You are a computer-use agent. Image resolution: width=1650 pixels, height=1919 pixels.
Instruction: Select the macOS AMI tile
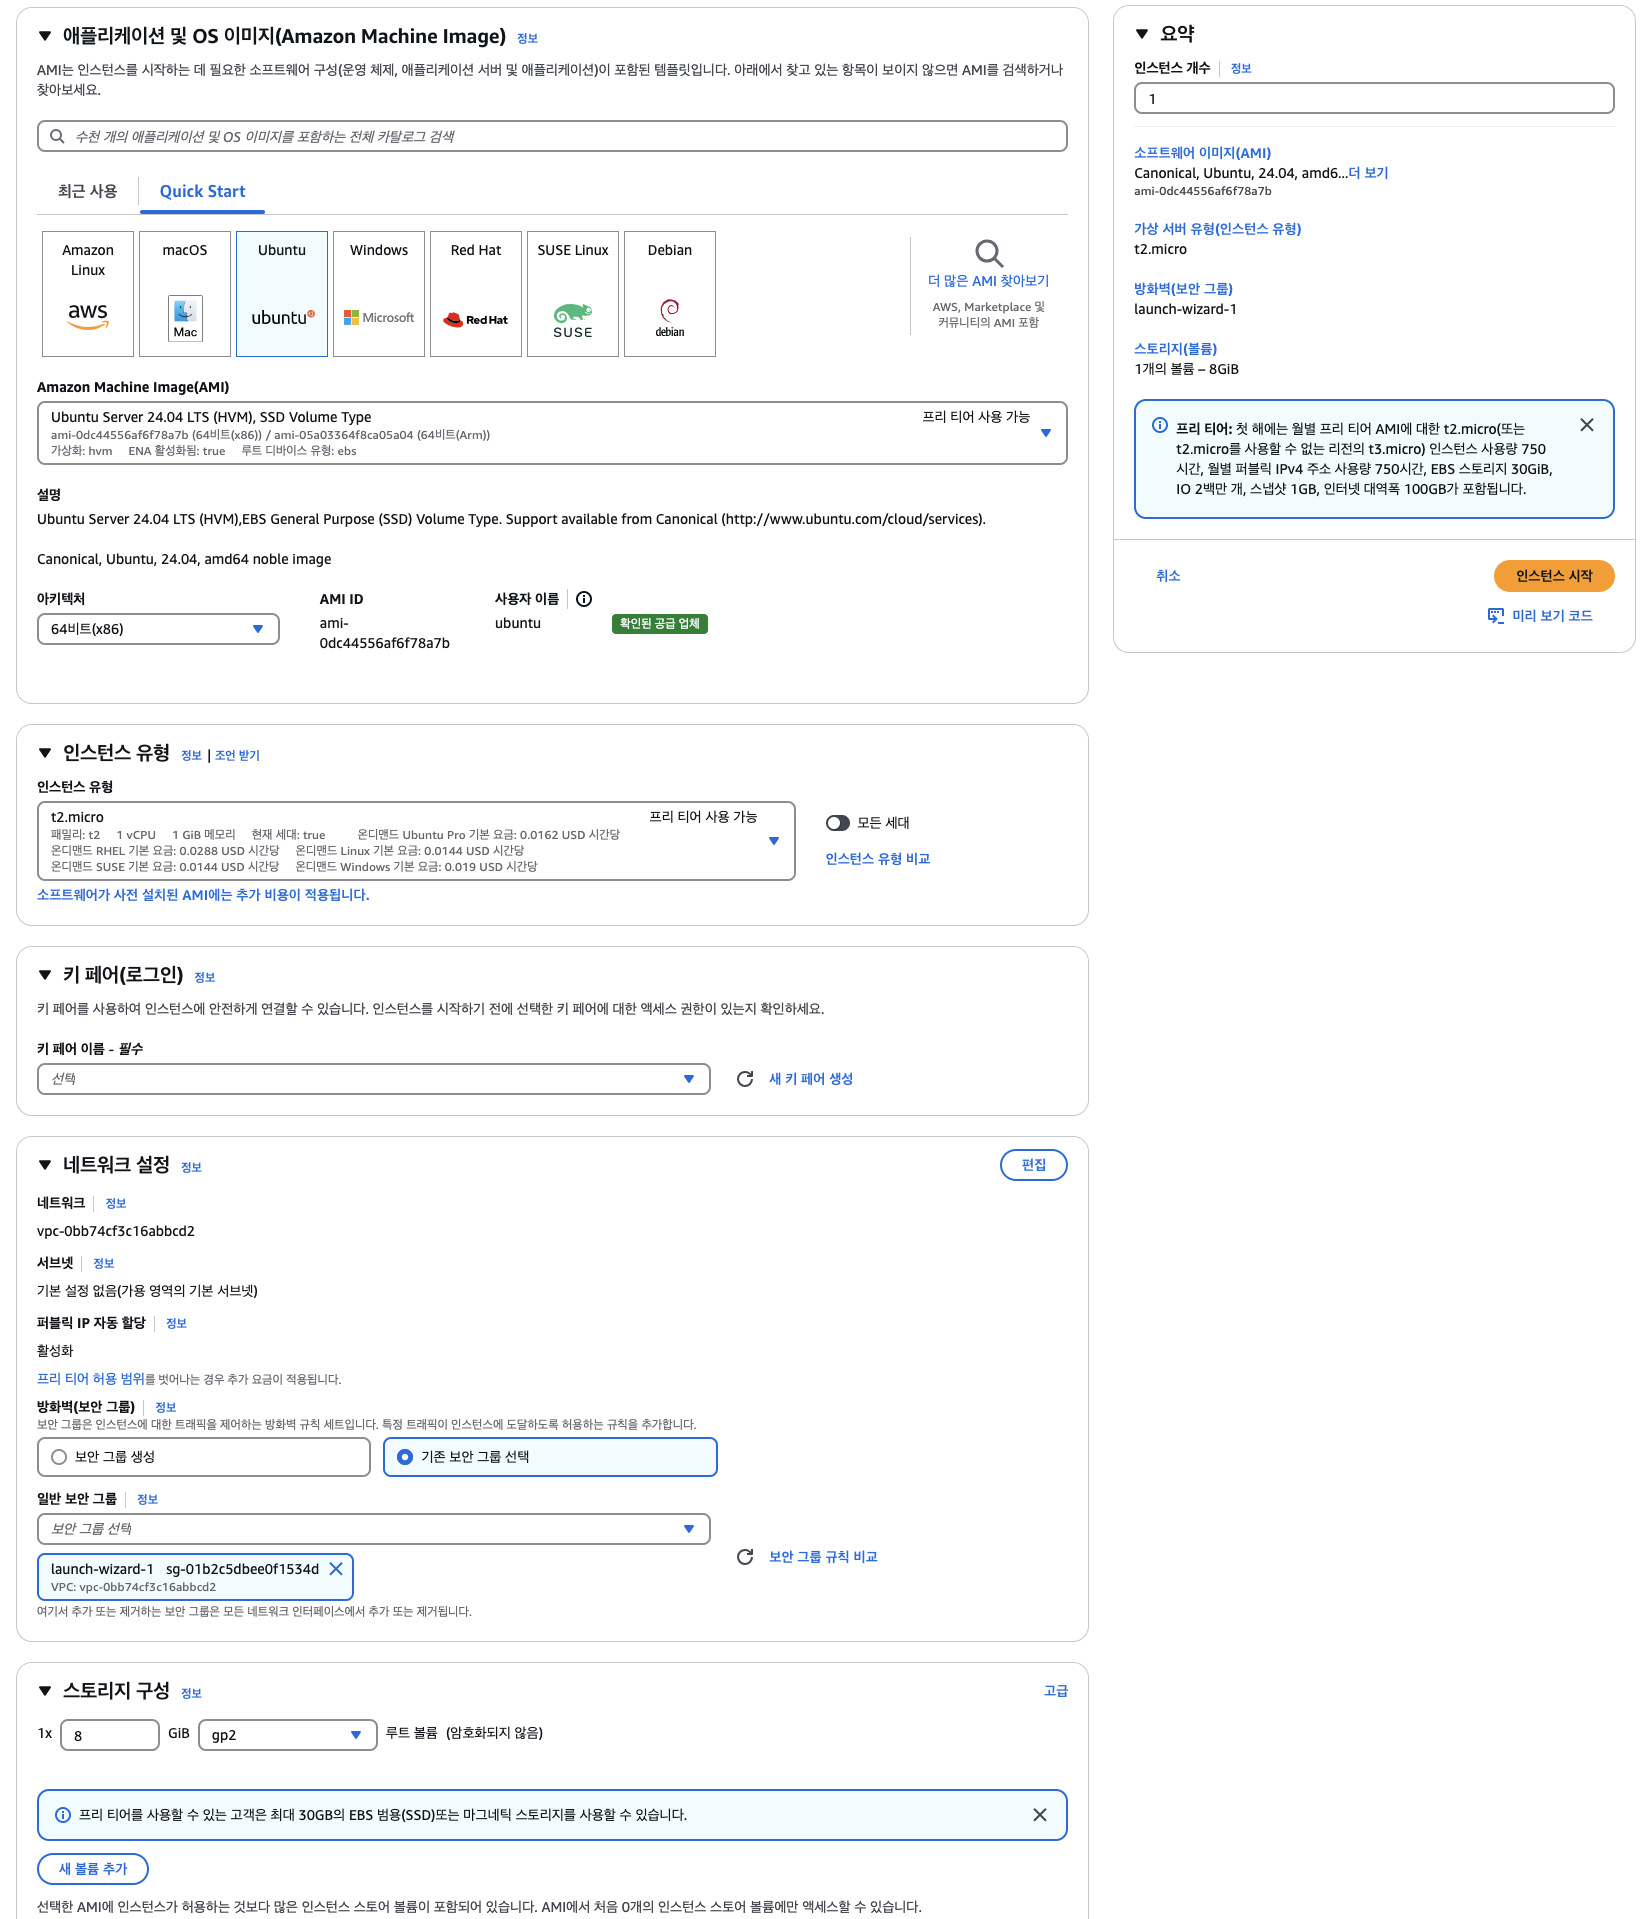click(185, 294)
